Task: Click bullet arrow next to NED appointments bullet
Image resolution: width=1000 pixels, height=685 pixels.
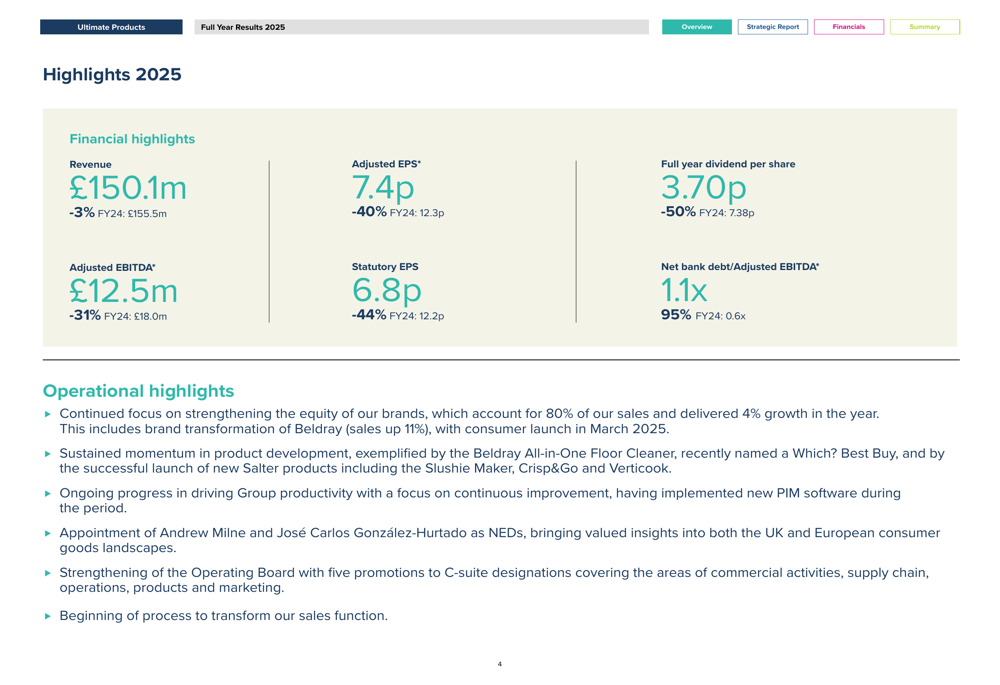Action: pyautogui.click(x=46, y=533)
